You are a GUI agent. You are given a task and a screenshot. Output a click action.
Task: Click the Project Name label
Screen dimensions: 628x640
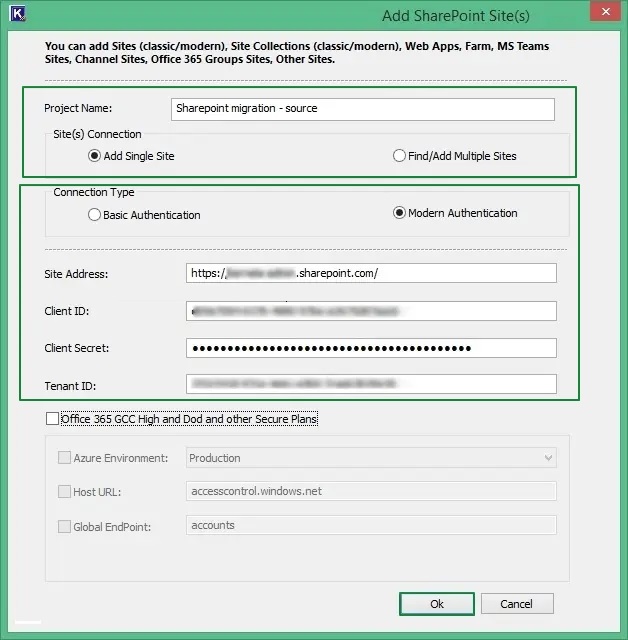pyautogui.click(x=78, y=109)
